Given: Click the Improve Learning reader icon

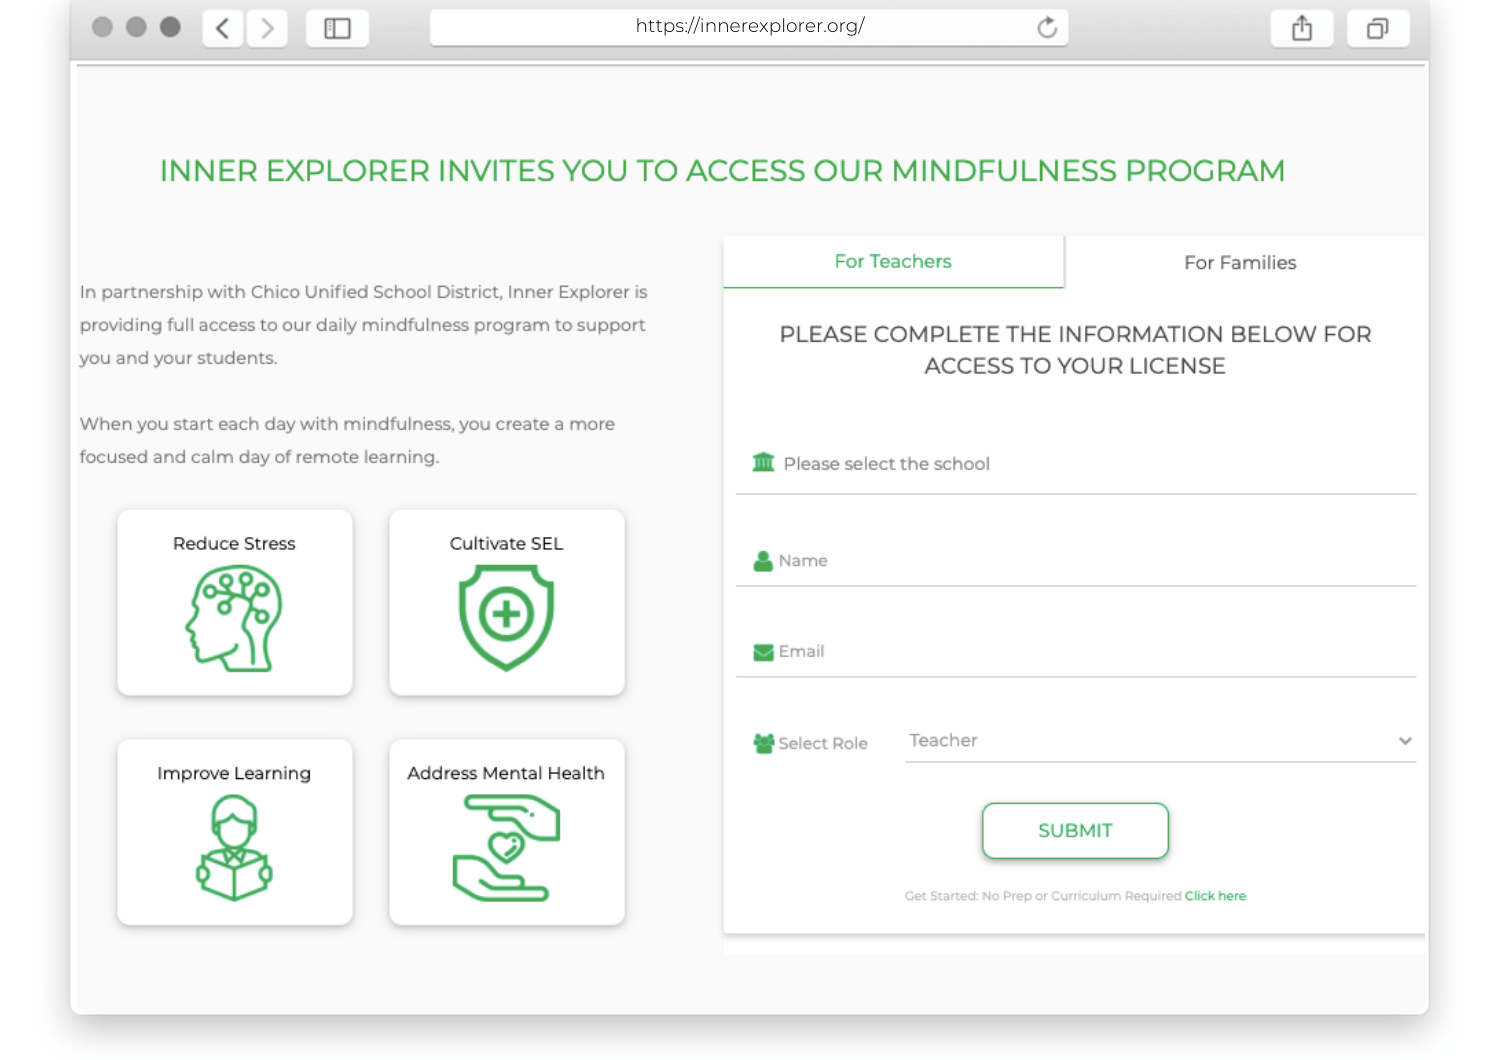Looking at the screenshot, I should coord(234,848).
